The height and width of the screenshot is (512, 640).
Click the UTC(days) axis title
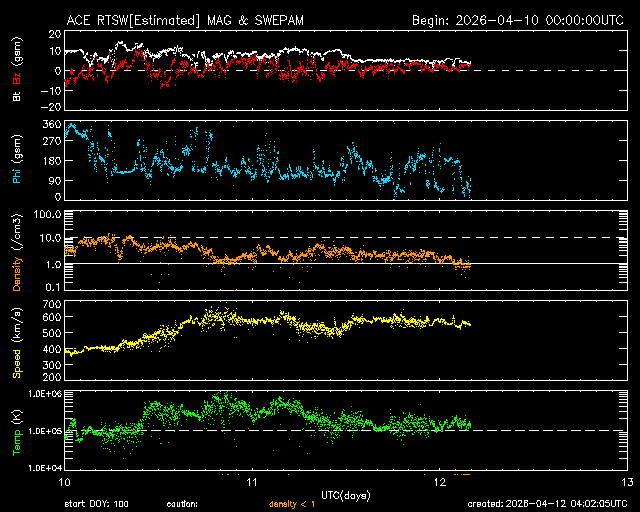[x=344, y=496]
